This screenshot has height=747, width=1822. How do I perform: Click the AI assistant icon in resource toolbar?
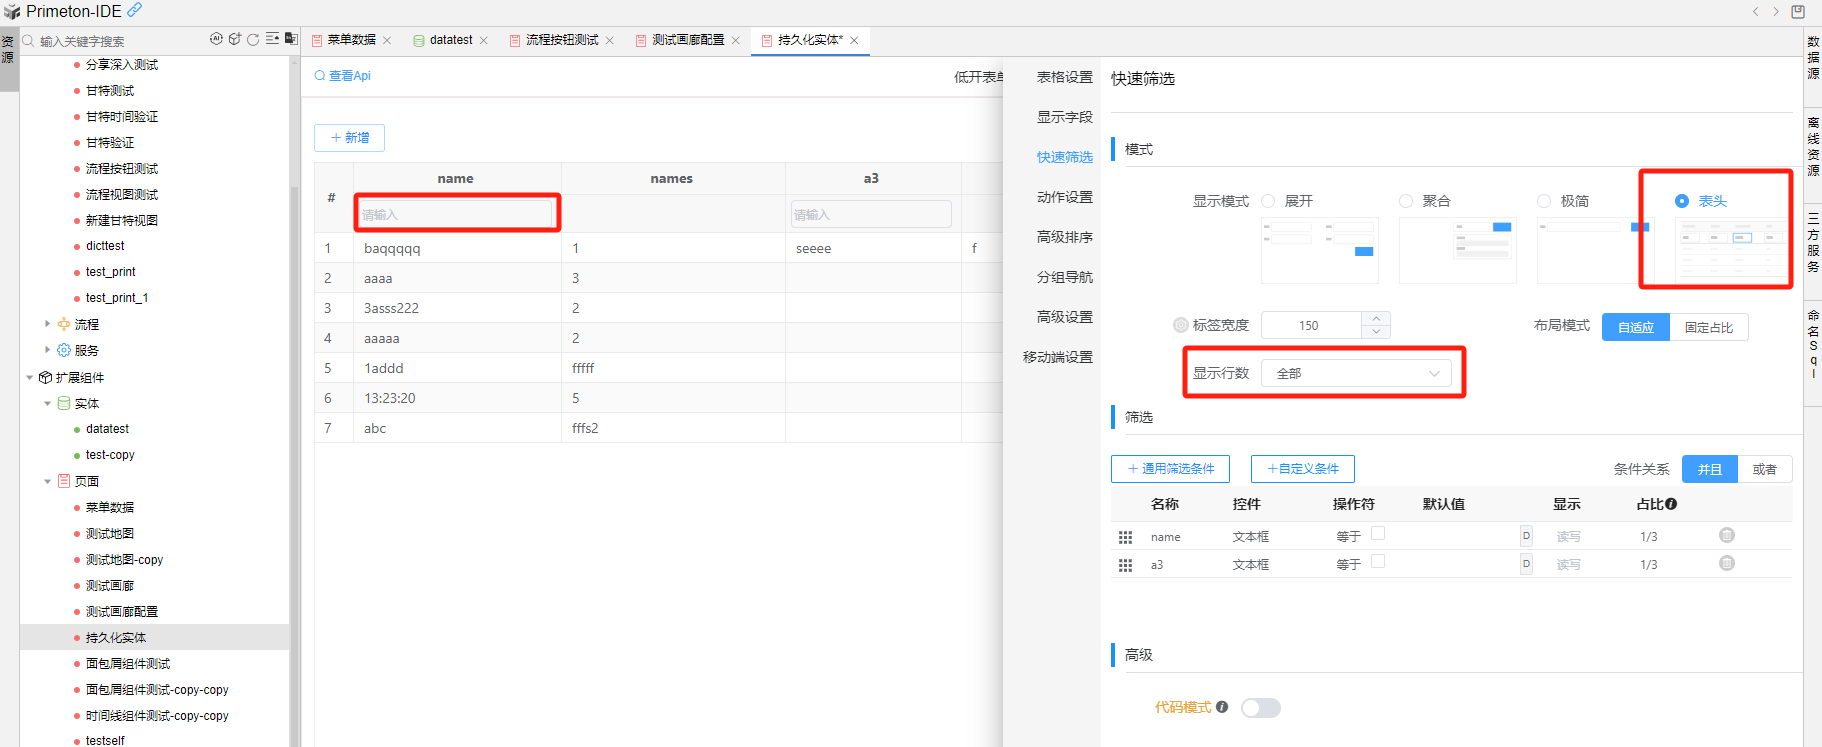(216, 39)
